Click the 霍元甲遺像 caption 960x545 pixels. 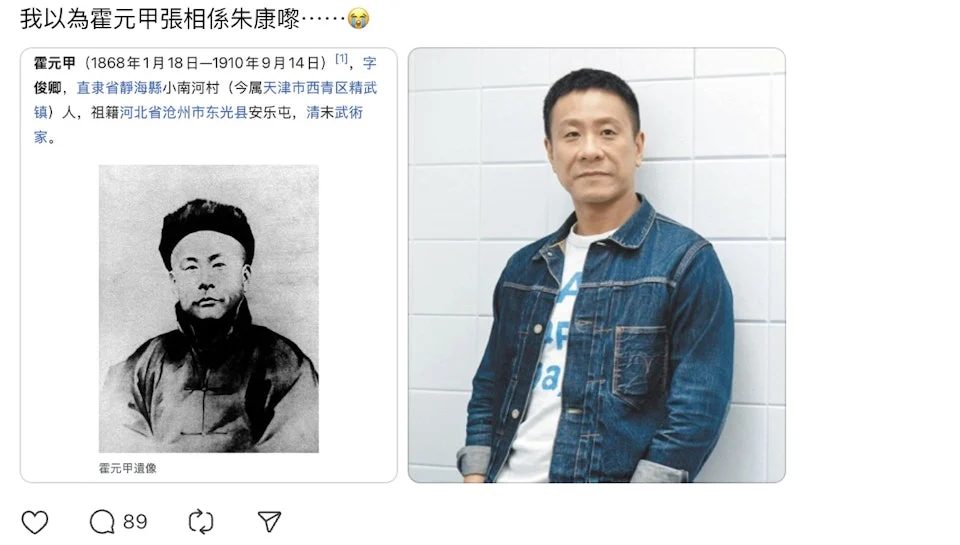point(128,468)
